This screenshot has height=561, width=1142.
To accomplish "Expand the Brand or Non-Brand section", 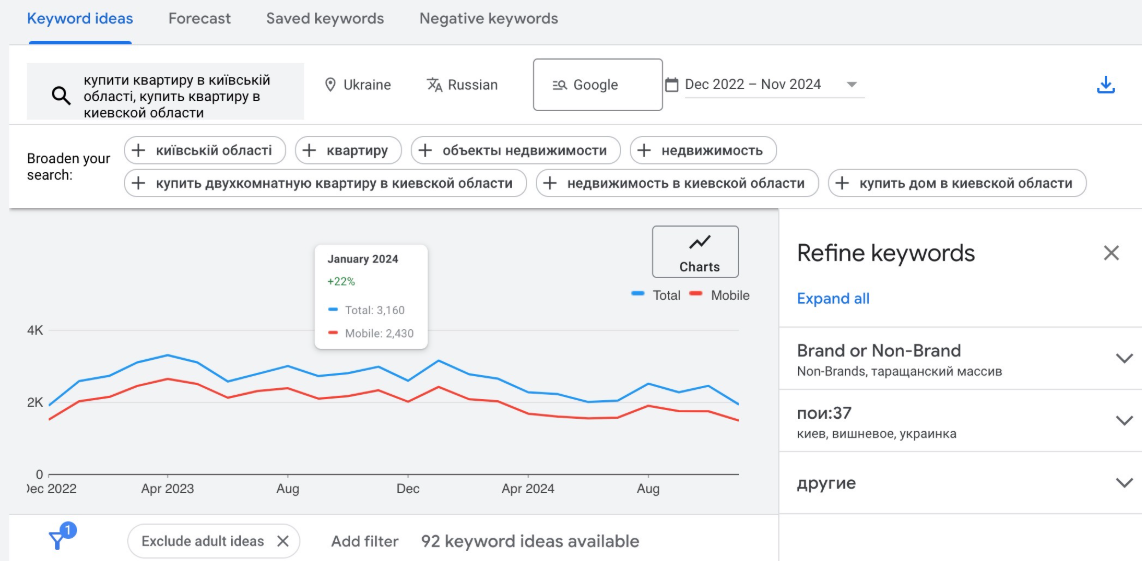I will (1123, 358).
